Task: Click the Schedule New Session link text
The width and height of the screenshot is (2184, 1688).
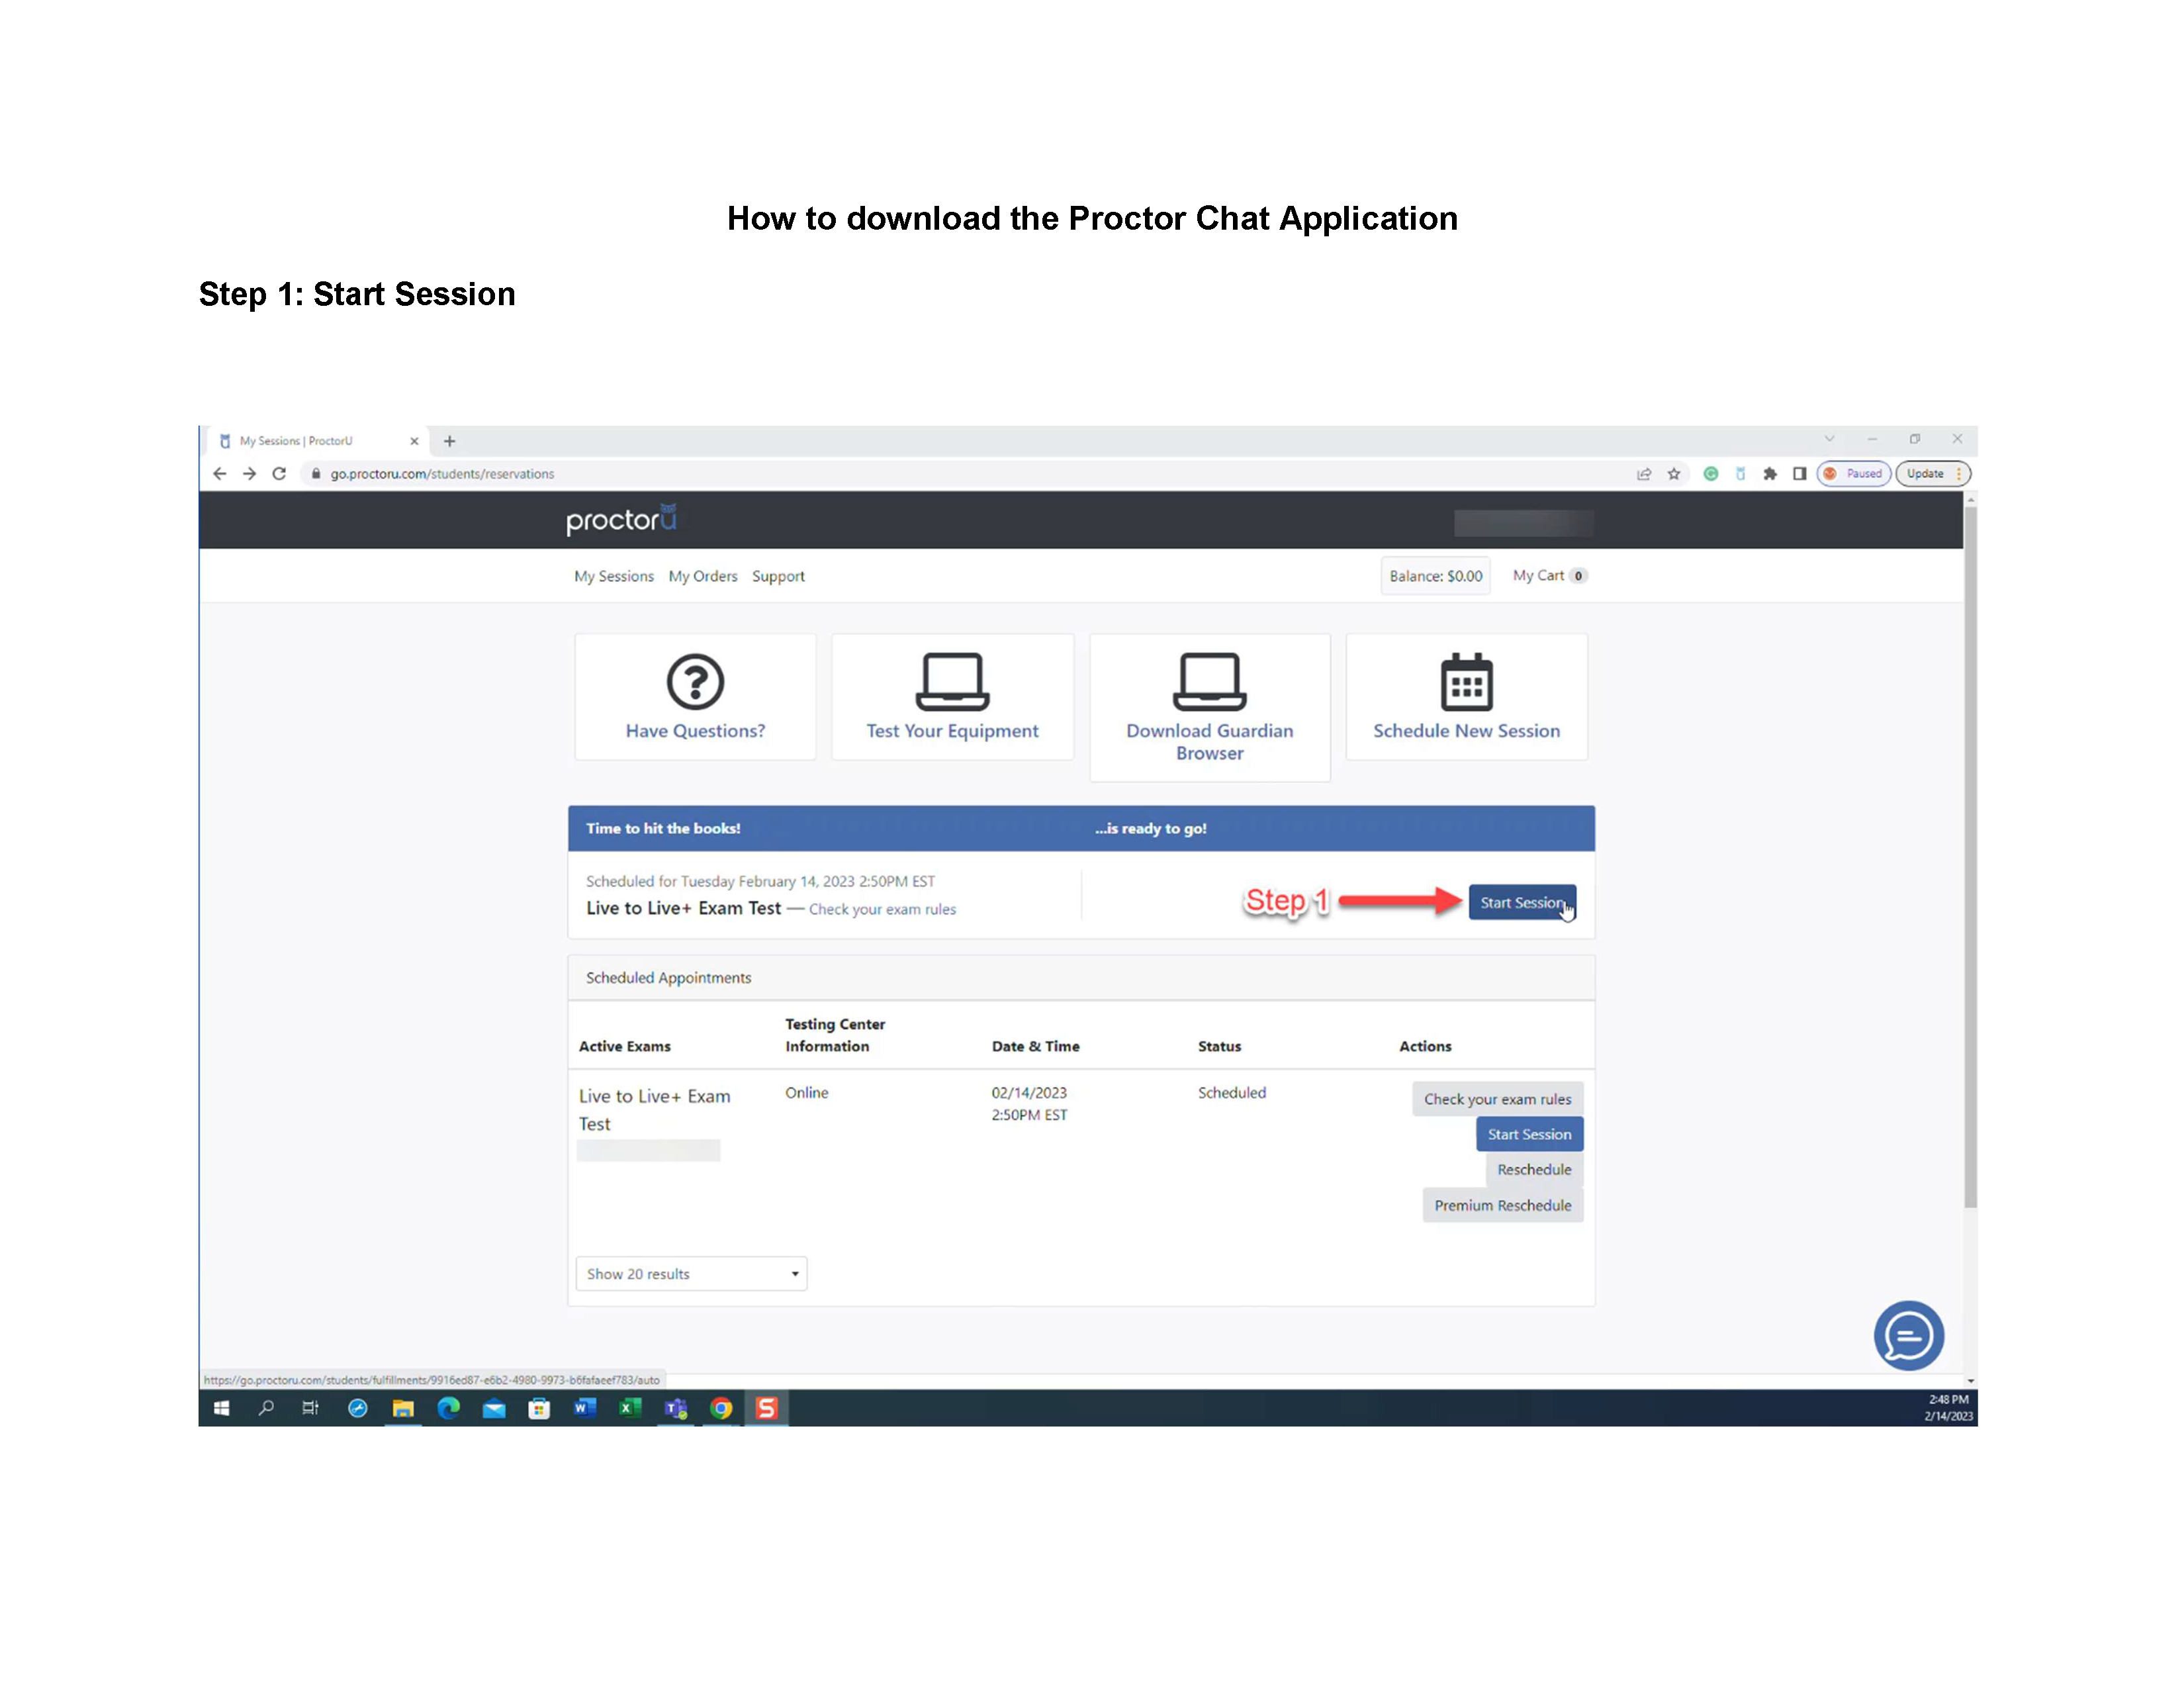Action: [x=1466, y=731]
